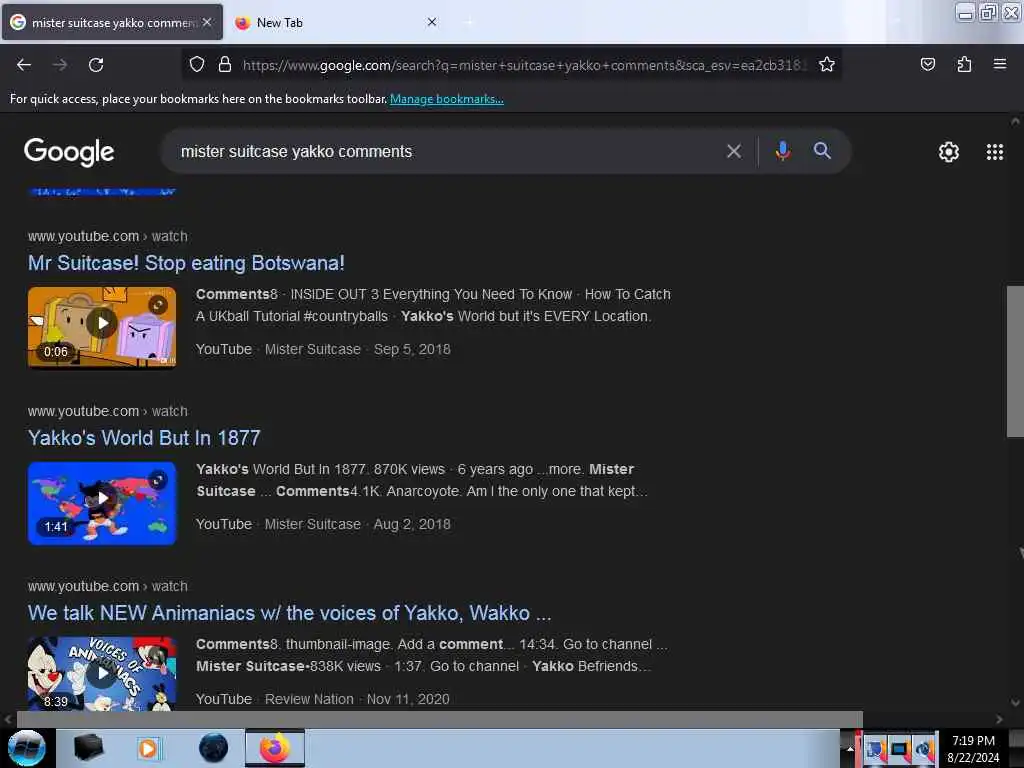Expand preview on Botswana thumbnail
The width and height of the screenshot is (1024, 768).
[x=158, y=305]
